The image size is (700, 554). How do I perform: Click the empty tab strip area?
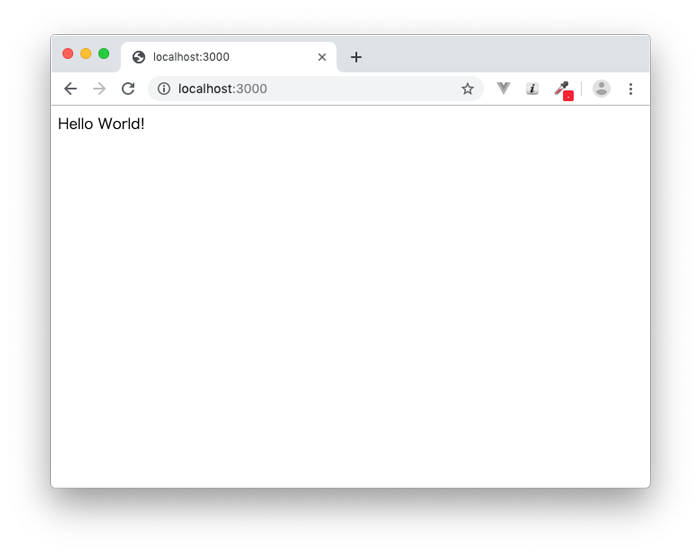click(504, 54)
